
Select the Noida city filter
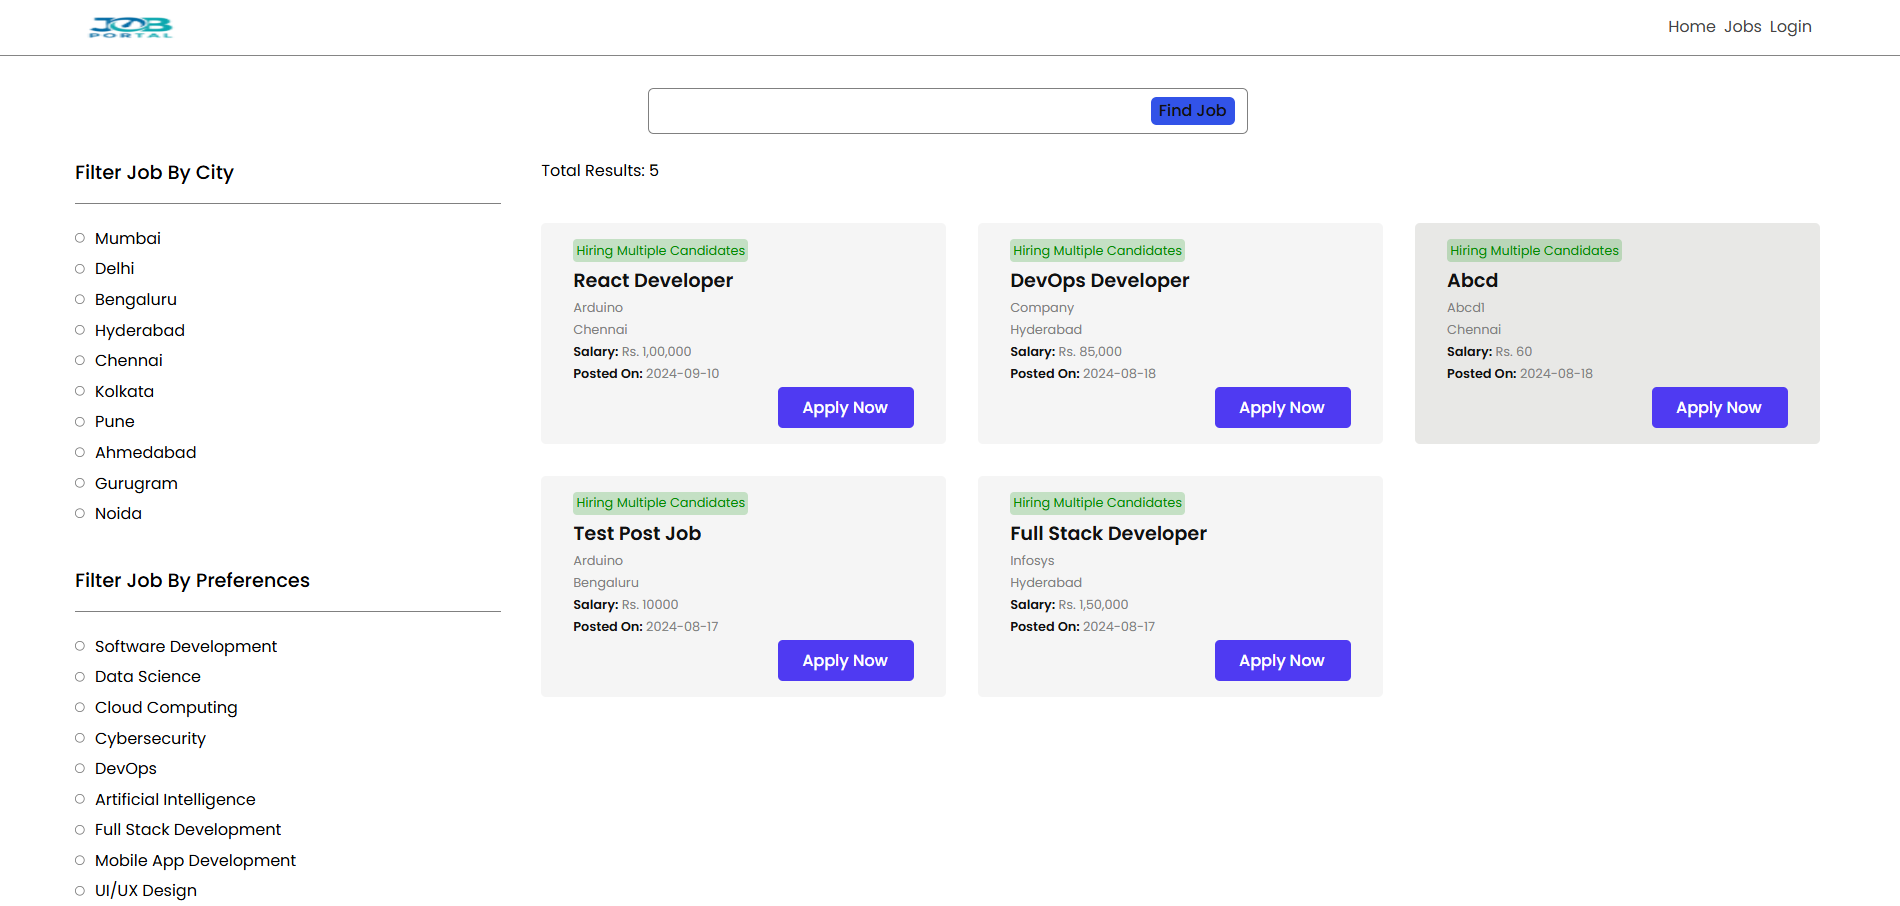(x=80, y=512)
